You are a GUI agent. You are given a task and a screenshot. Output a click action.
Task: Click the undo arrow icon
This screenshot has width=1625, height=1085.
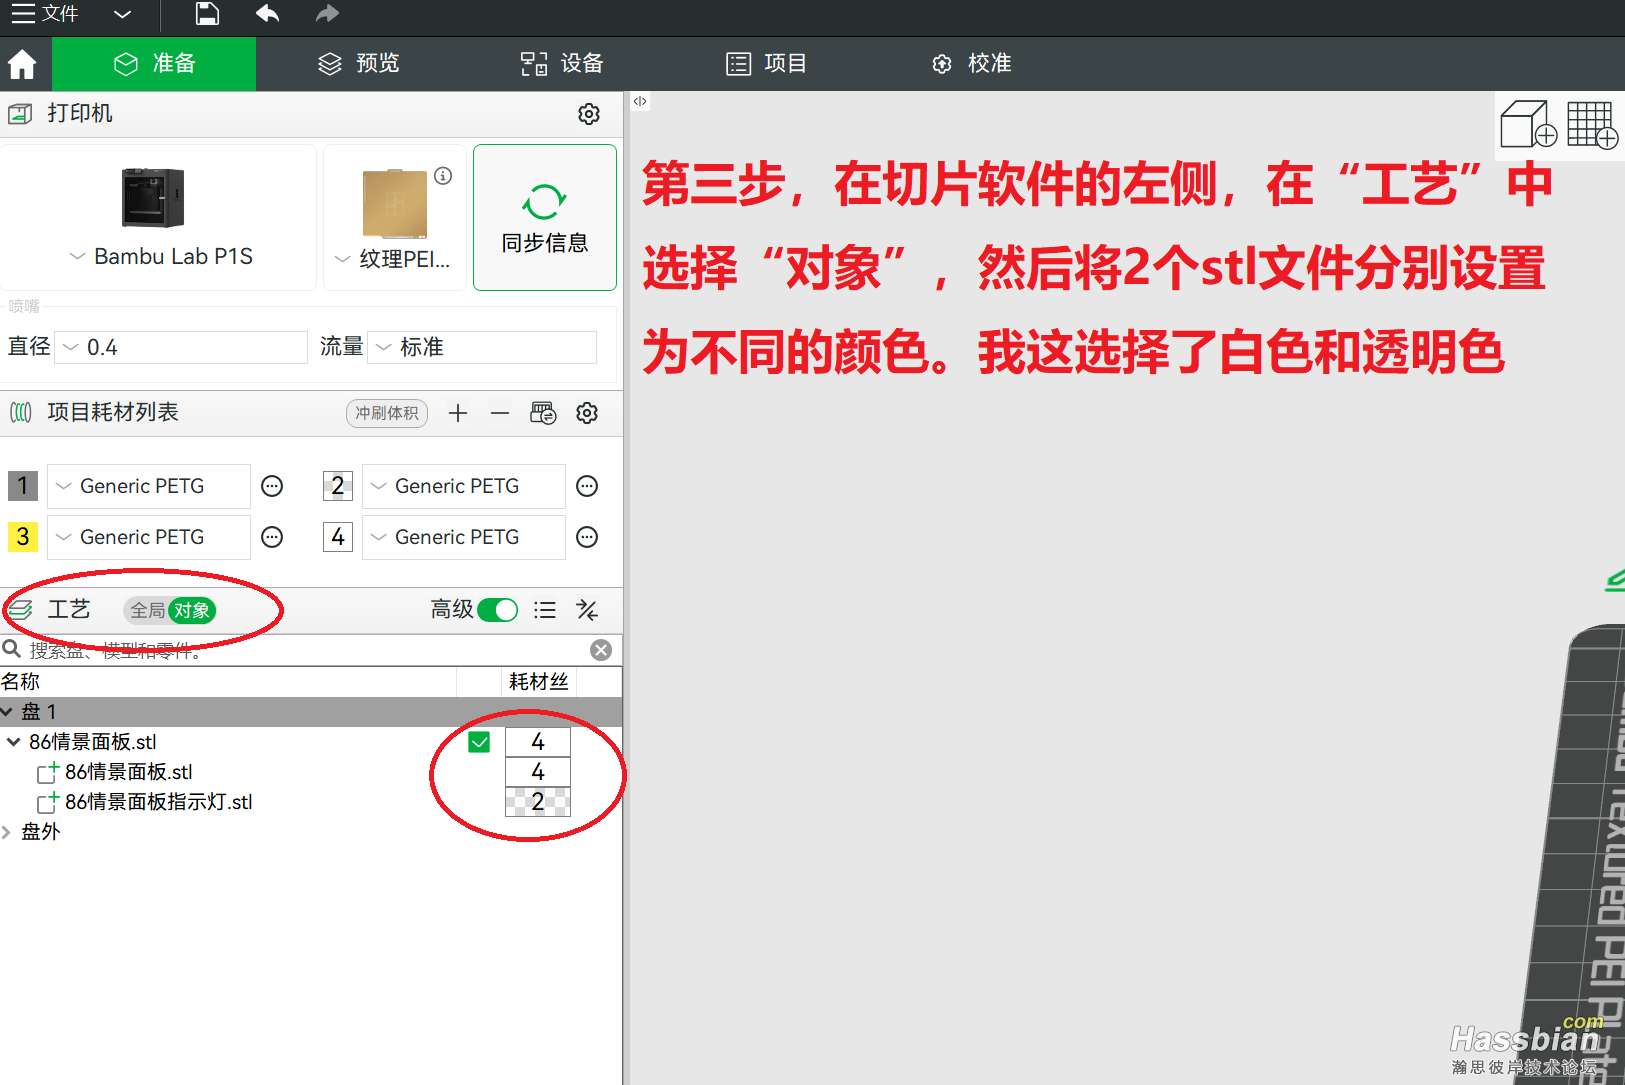click(265, 15)
